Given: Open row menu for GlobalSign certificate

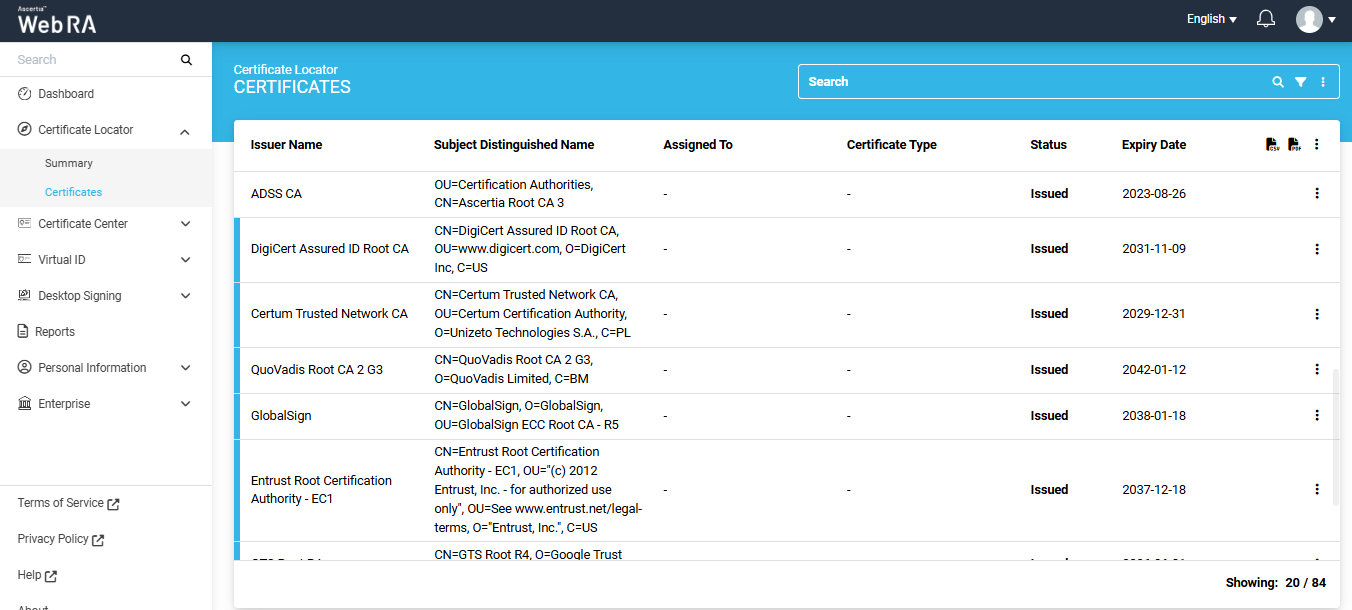Looking at the screenshot, I should click(1316, 415).
